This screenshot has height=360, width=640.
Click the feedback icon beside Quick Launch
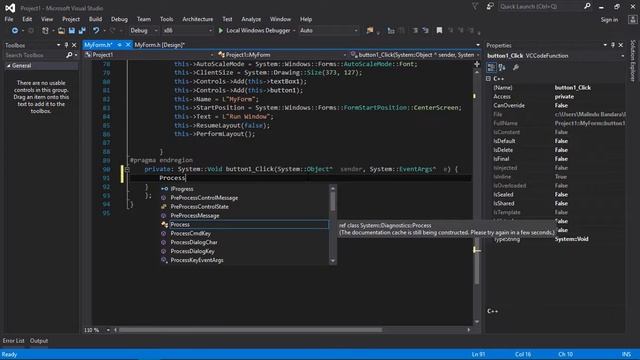490,6
